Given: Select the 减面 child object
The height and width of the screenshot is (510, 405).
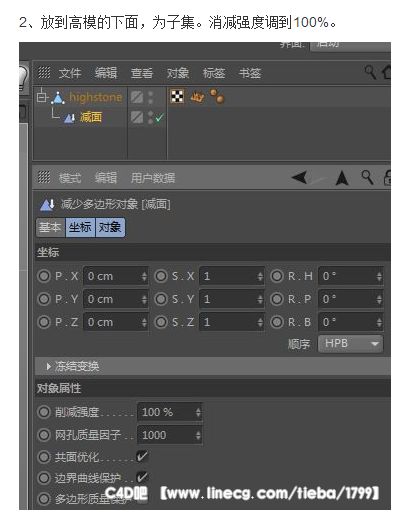Looking at the screenshot, I should pos(91,117).
